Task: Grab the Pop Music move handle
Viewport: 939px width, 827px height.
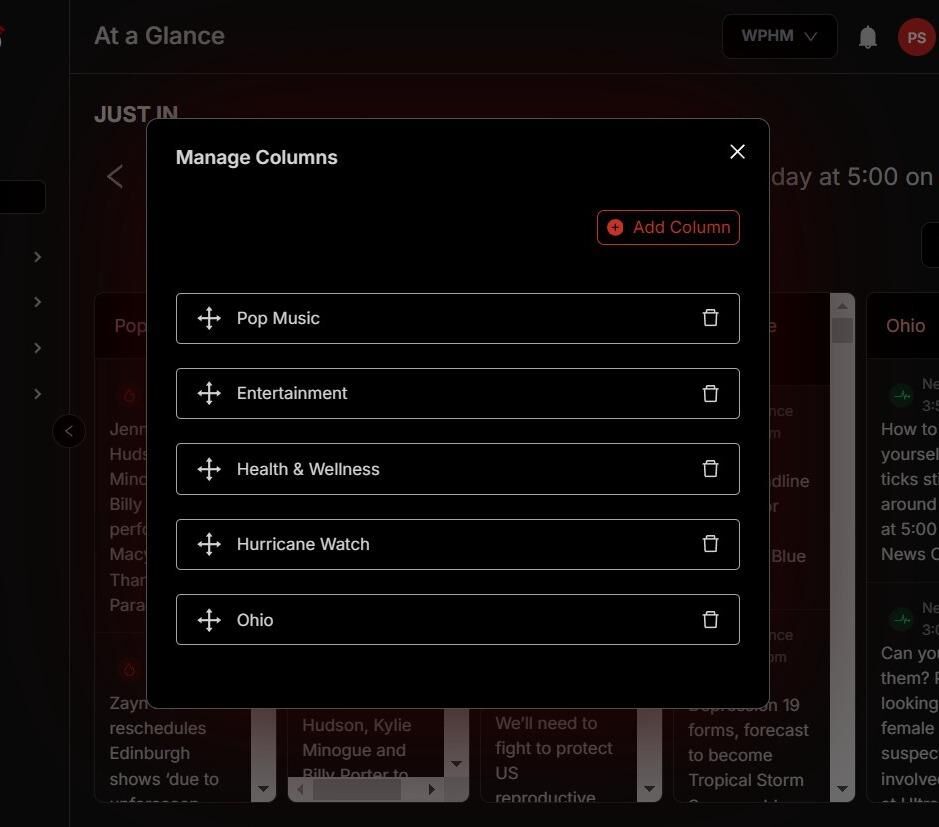Action: (209, 318)
